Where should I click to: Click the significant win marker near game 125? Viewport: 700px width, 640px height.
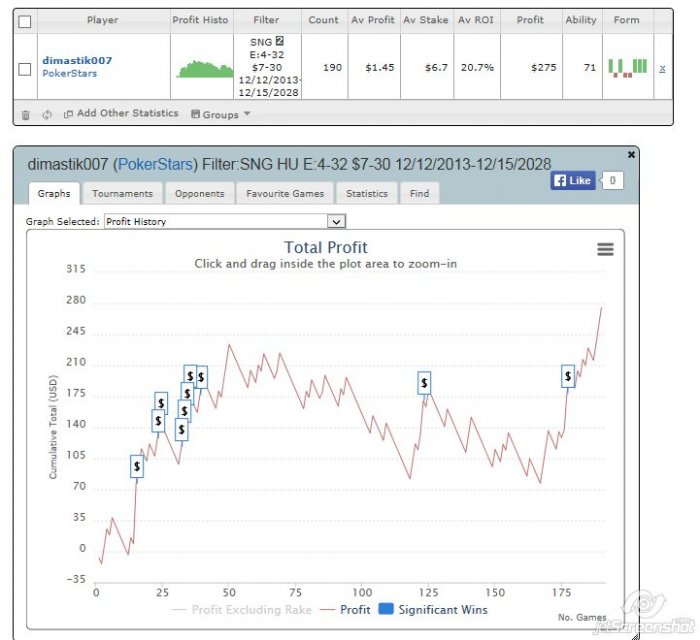pos(424,383)
